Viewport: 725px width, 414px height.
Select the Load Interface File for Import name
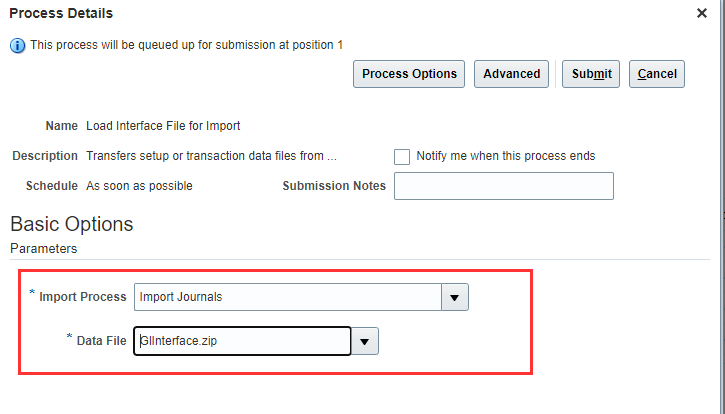(x=163, y=126)
